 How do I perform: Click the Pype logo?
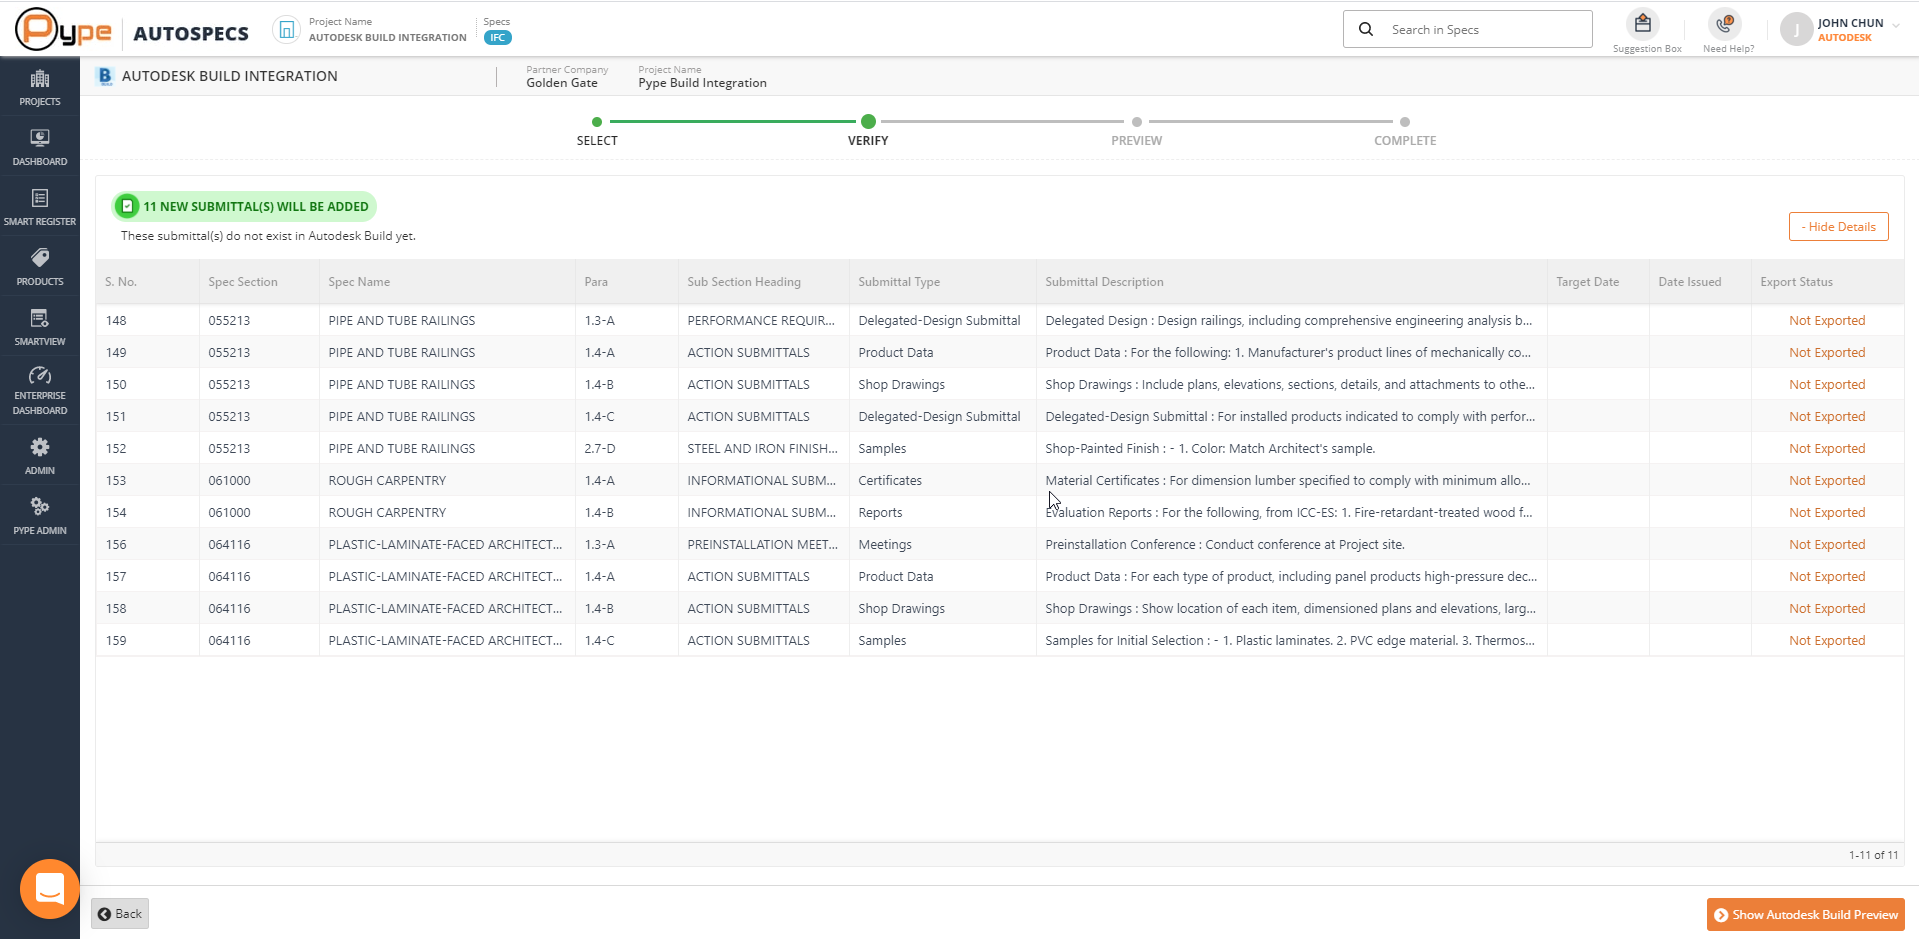coord(63,30)
